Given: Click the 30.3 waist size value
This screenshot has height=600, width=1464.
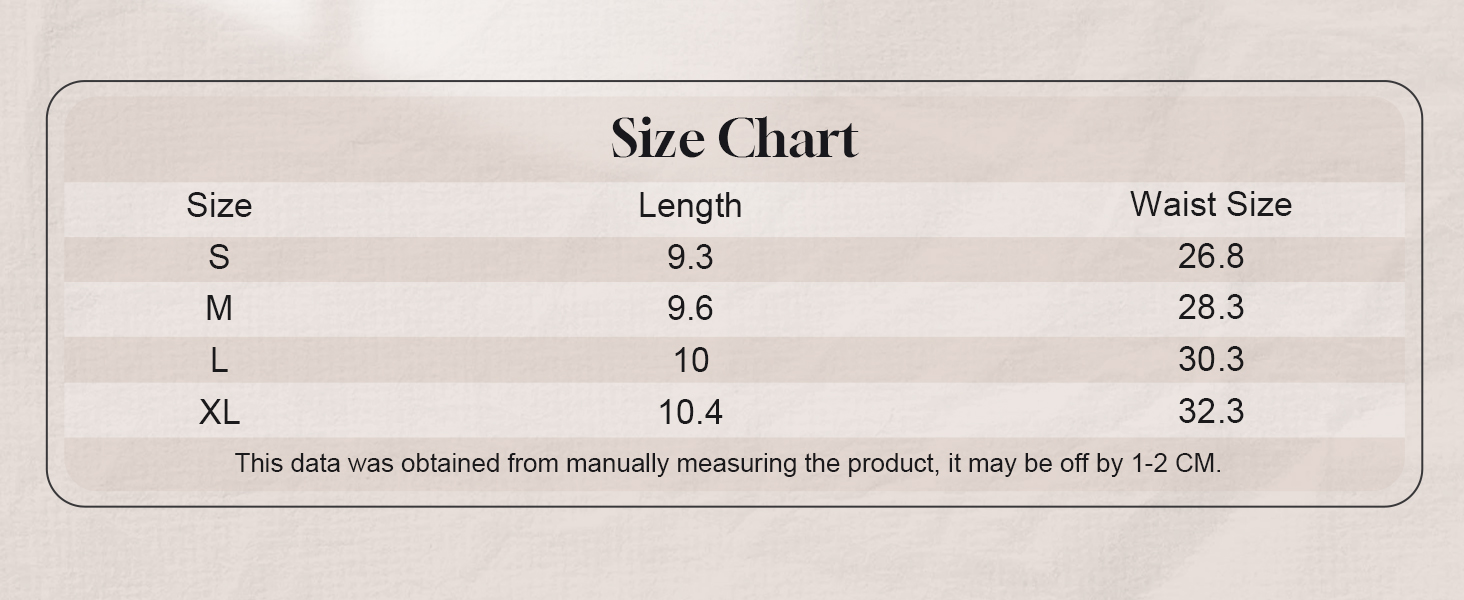Looking at the screenshot, I should (x=1211, y=360).
